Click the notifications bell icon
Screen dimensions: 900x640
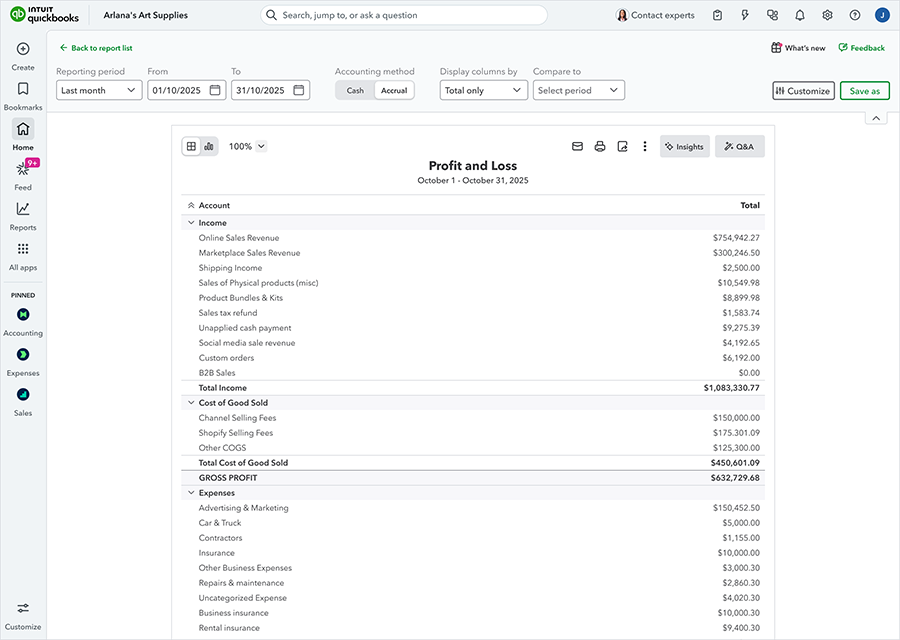(799, 15)
